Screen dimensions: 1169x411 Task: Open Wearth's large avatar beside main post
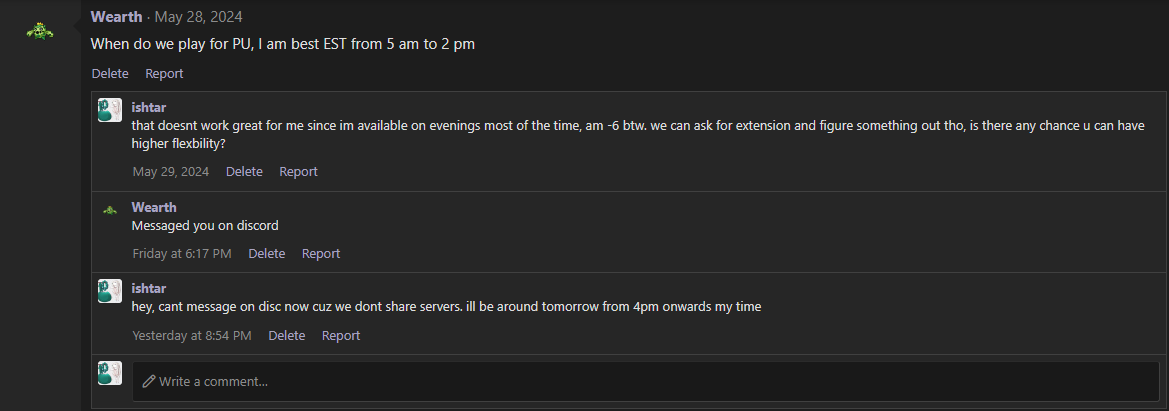[40, 31]
